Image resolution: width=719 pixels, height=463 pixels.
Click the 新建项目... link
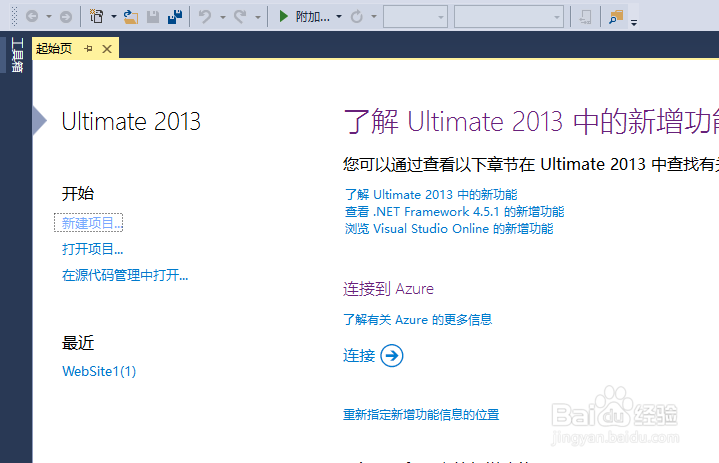(x=92, y=223)
